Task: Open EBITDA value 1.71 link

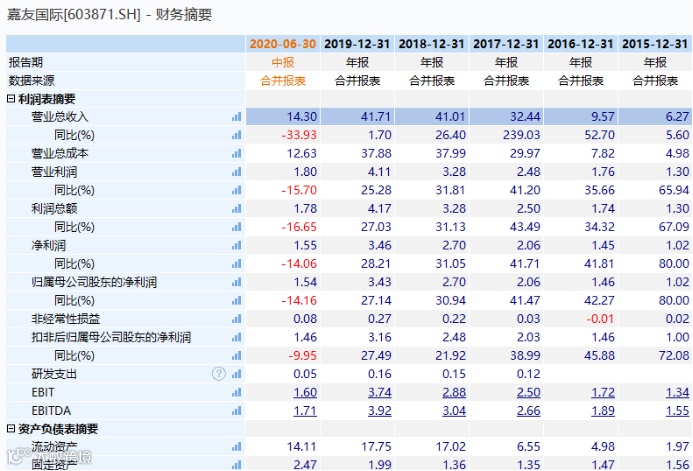Action: click(x=305, y=411)
